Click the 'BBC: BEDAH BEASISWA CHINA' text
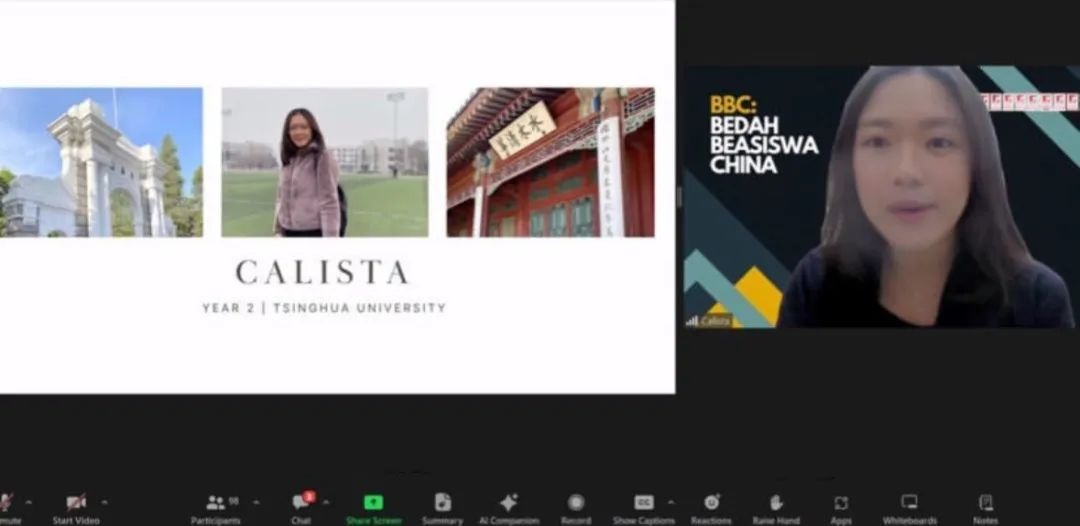 (x=763, y=135)
